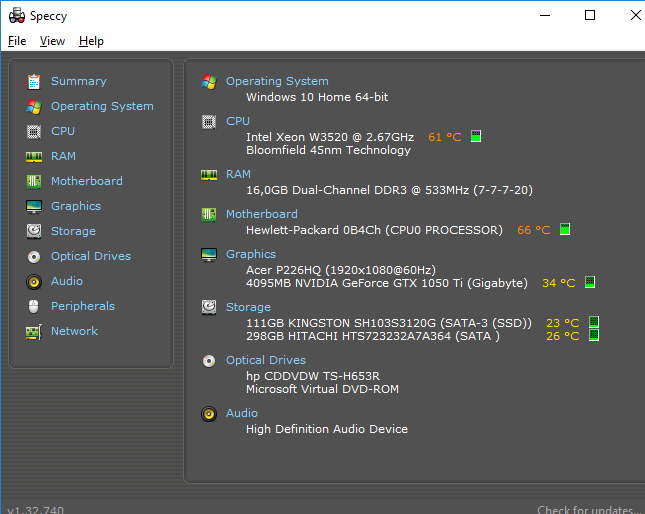
Task: Click the GPU temperature indicator next to 34 °C
Action: [x=590, y=282]
